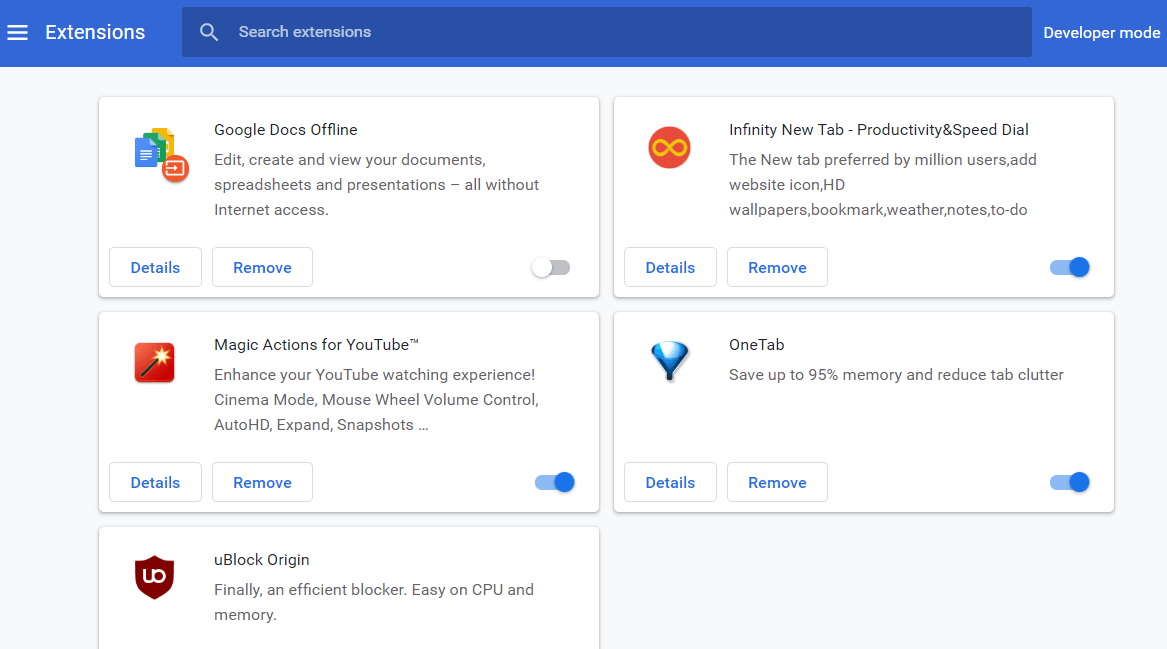This screenshot has height=649, width=1167.
Task: Click the OneTab funnel icon
Action: point(669,361)
